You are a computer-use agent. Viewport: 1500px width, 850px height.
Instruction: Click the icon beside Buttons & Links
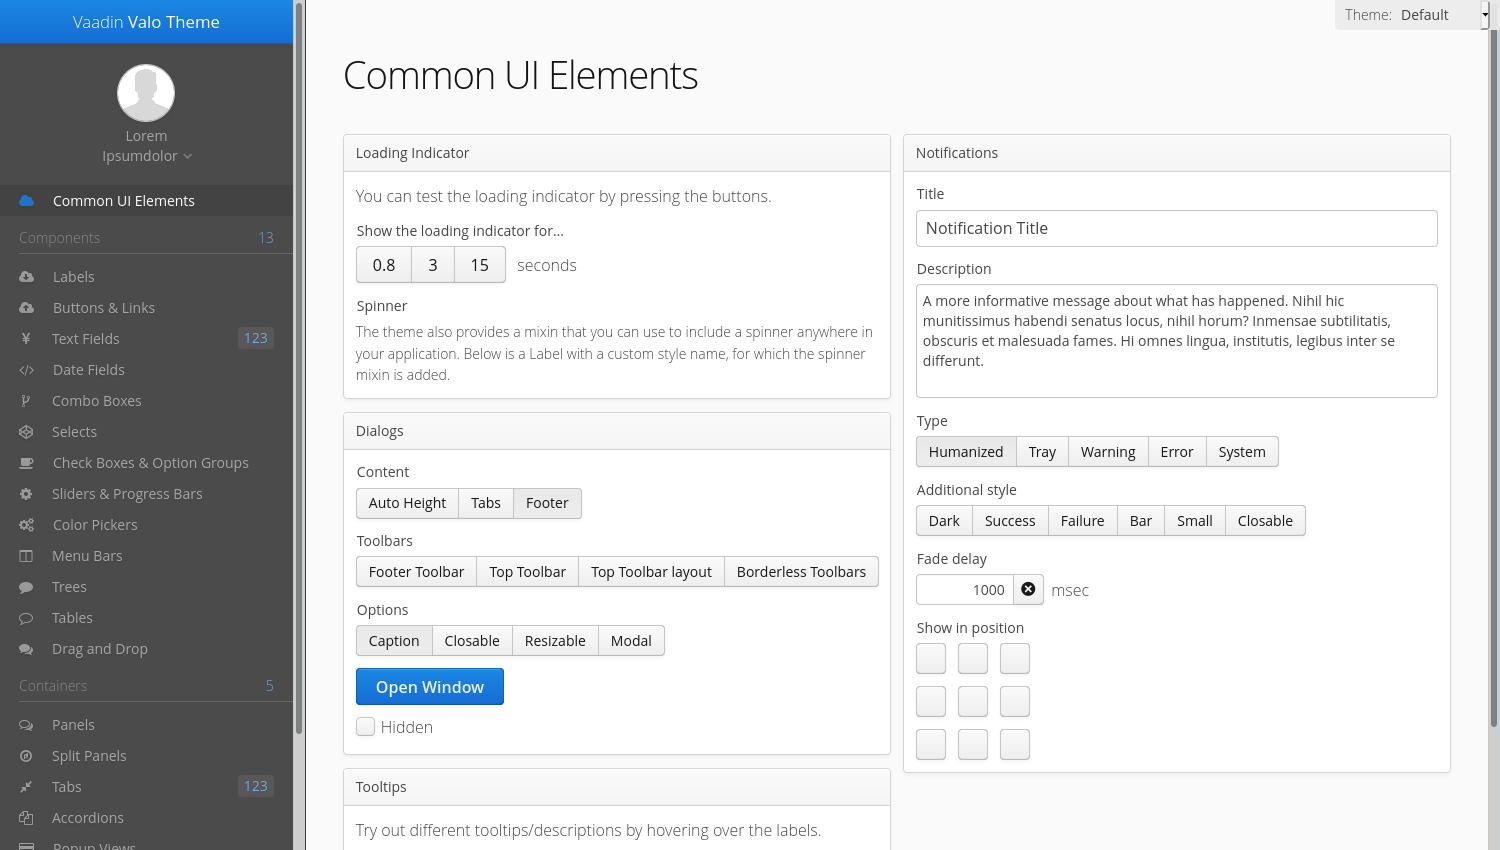tap(26, 308)
